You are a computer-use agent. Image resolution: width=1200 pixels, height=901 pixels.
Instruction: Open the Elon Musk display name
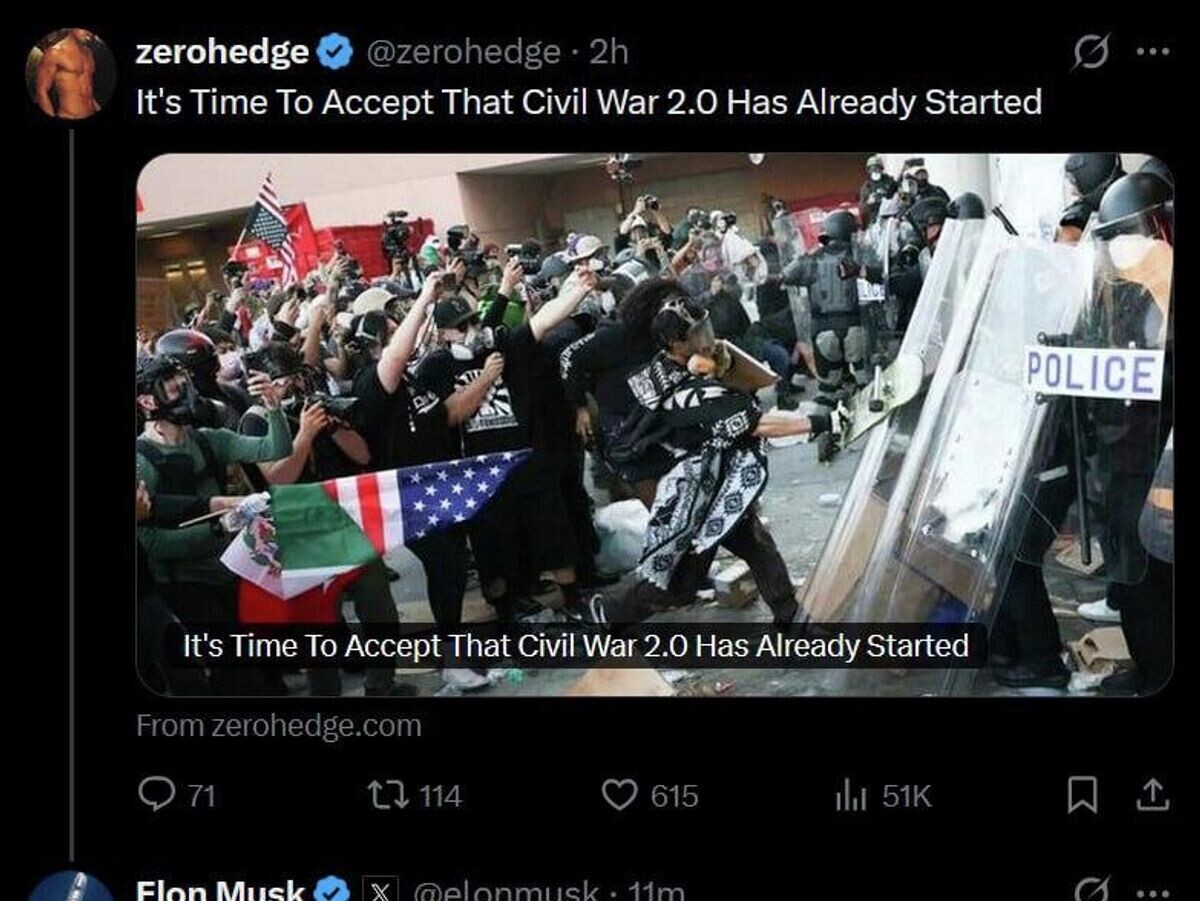point(220,890)
